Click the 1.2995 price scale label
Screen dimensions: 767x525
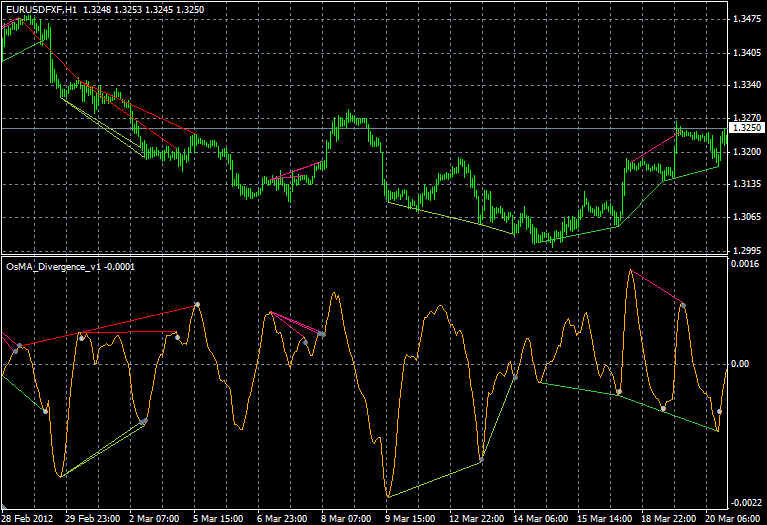pos(747,251)
